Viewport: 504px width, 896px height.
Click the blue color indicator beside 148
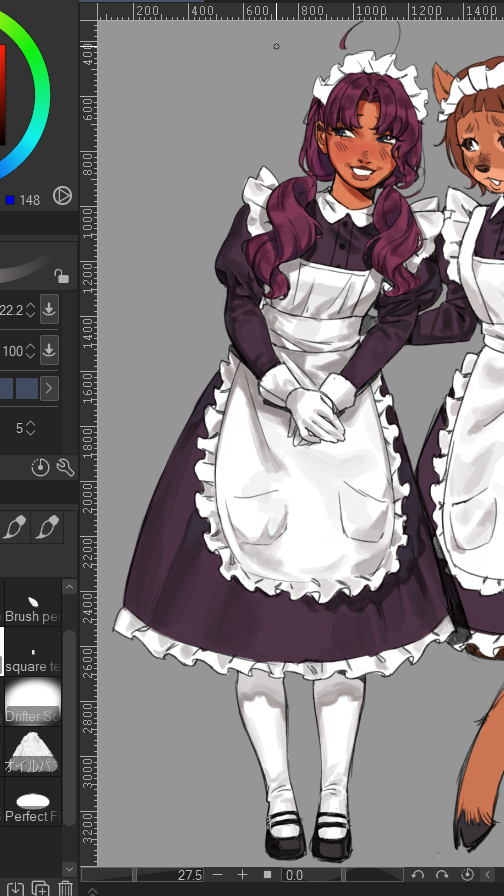point(10,200)
